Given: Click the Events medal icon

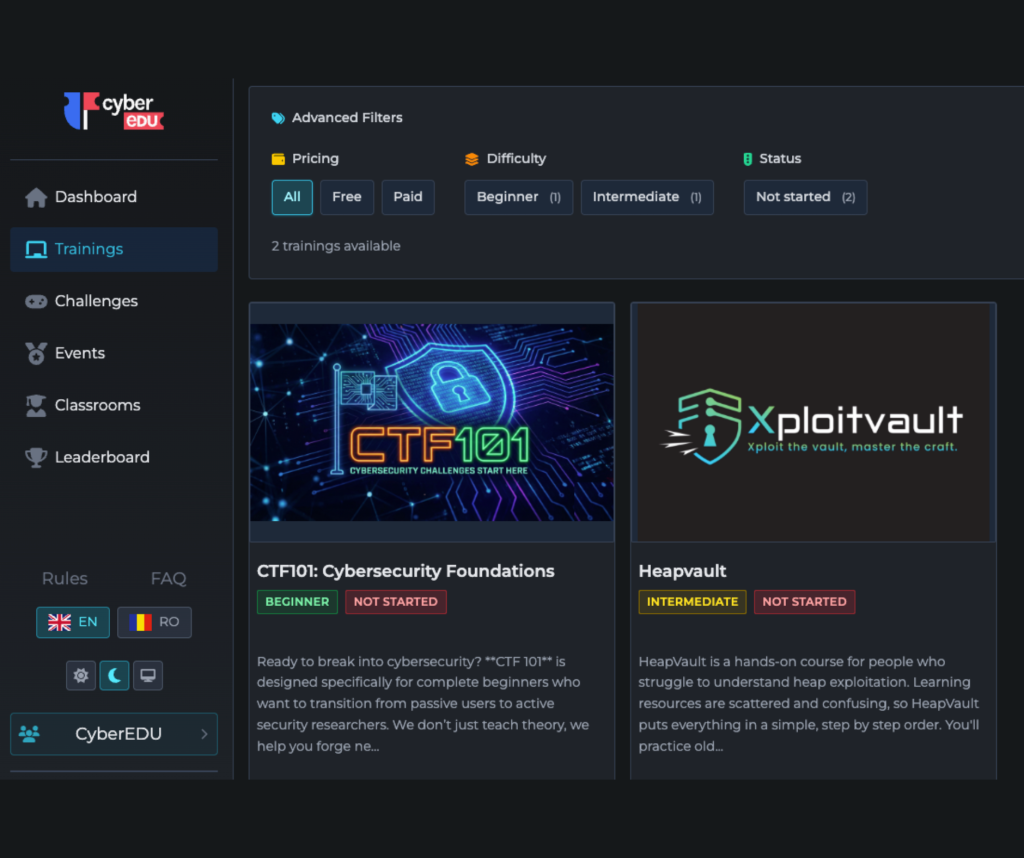Looking at the screenshot, I should 36,353.
